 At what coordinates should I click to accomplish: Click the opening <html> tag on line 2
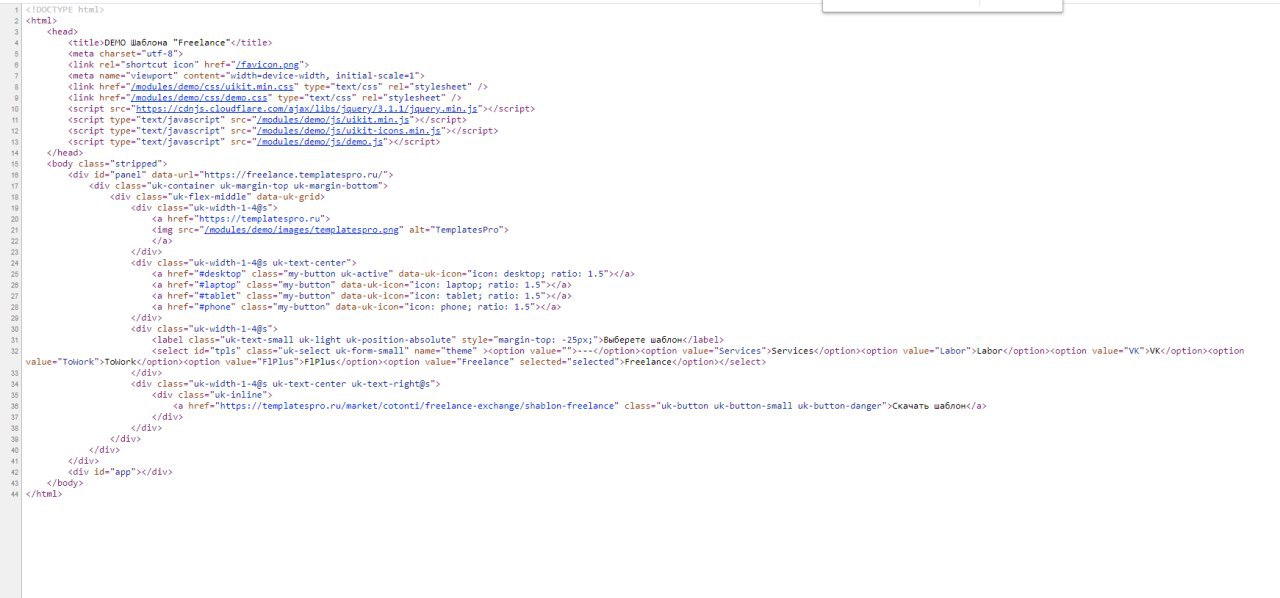(x=42, y=20)
